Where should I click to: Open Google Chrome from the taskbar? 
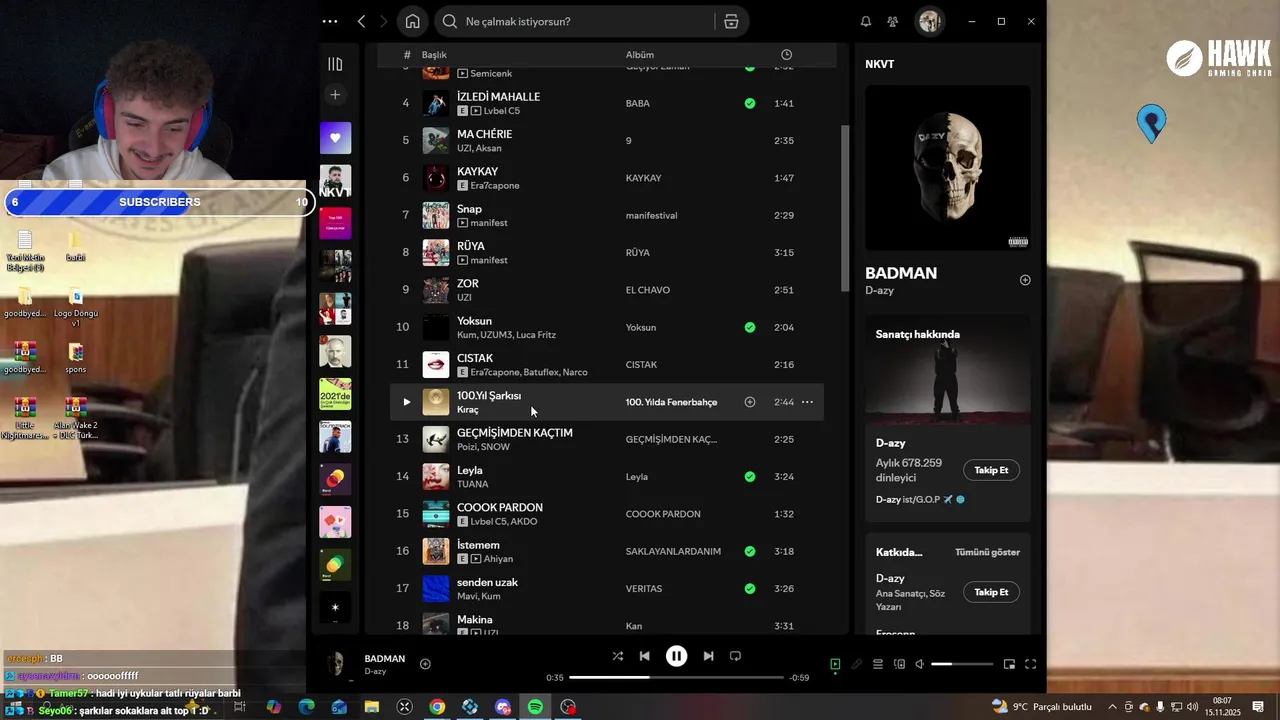pyautogui.click(x=437, y=707)
